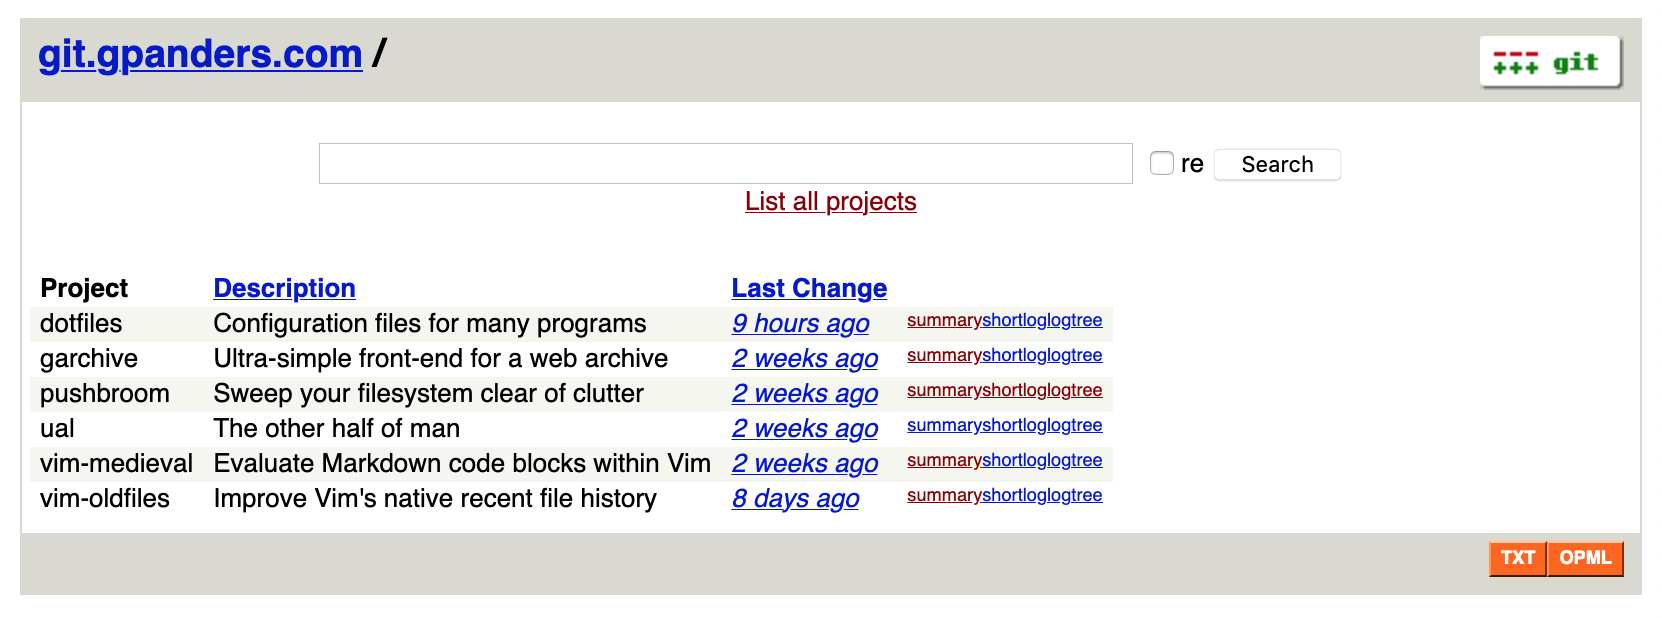Image resolution: width=1662 pixels, height=618 pixels.
Task: Open the List all projects link
Action: pos(830,201)
